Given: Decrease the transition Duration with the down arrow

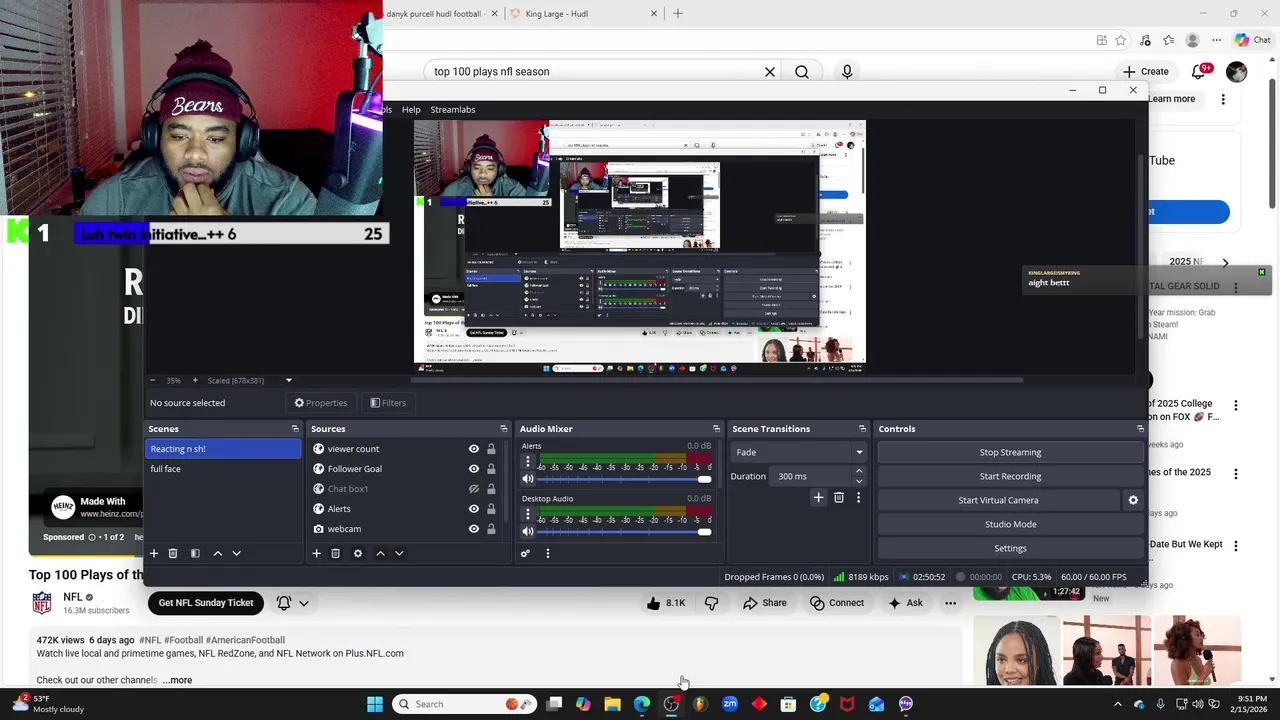Looking at the screenshot, I should click(859, 481).
